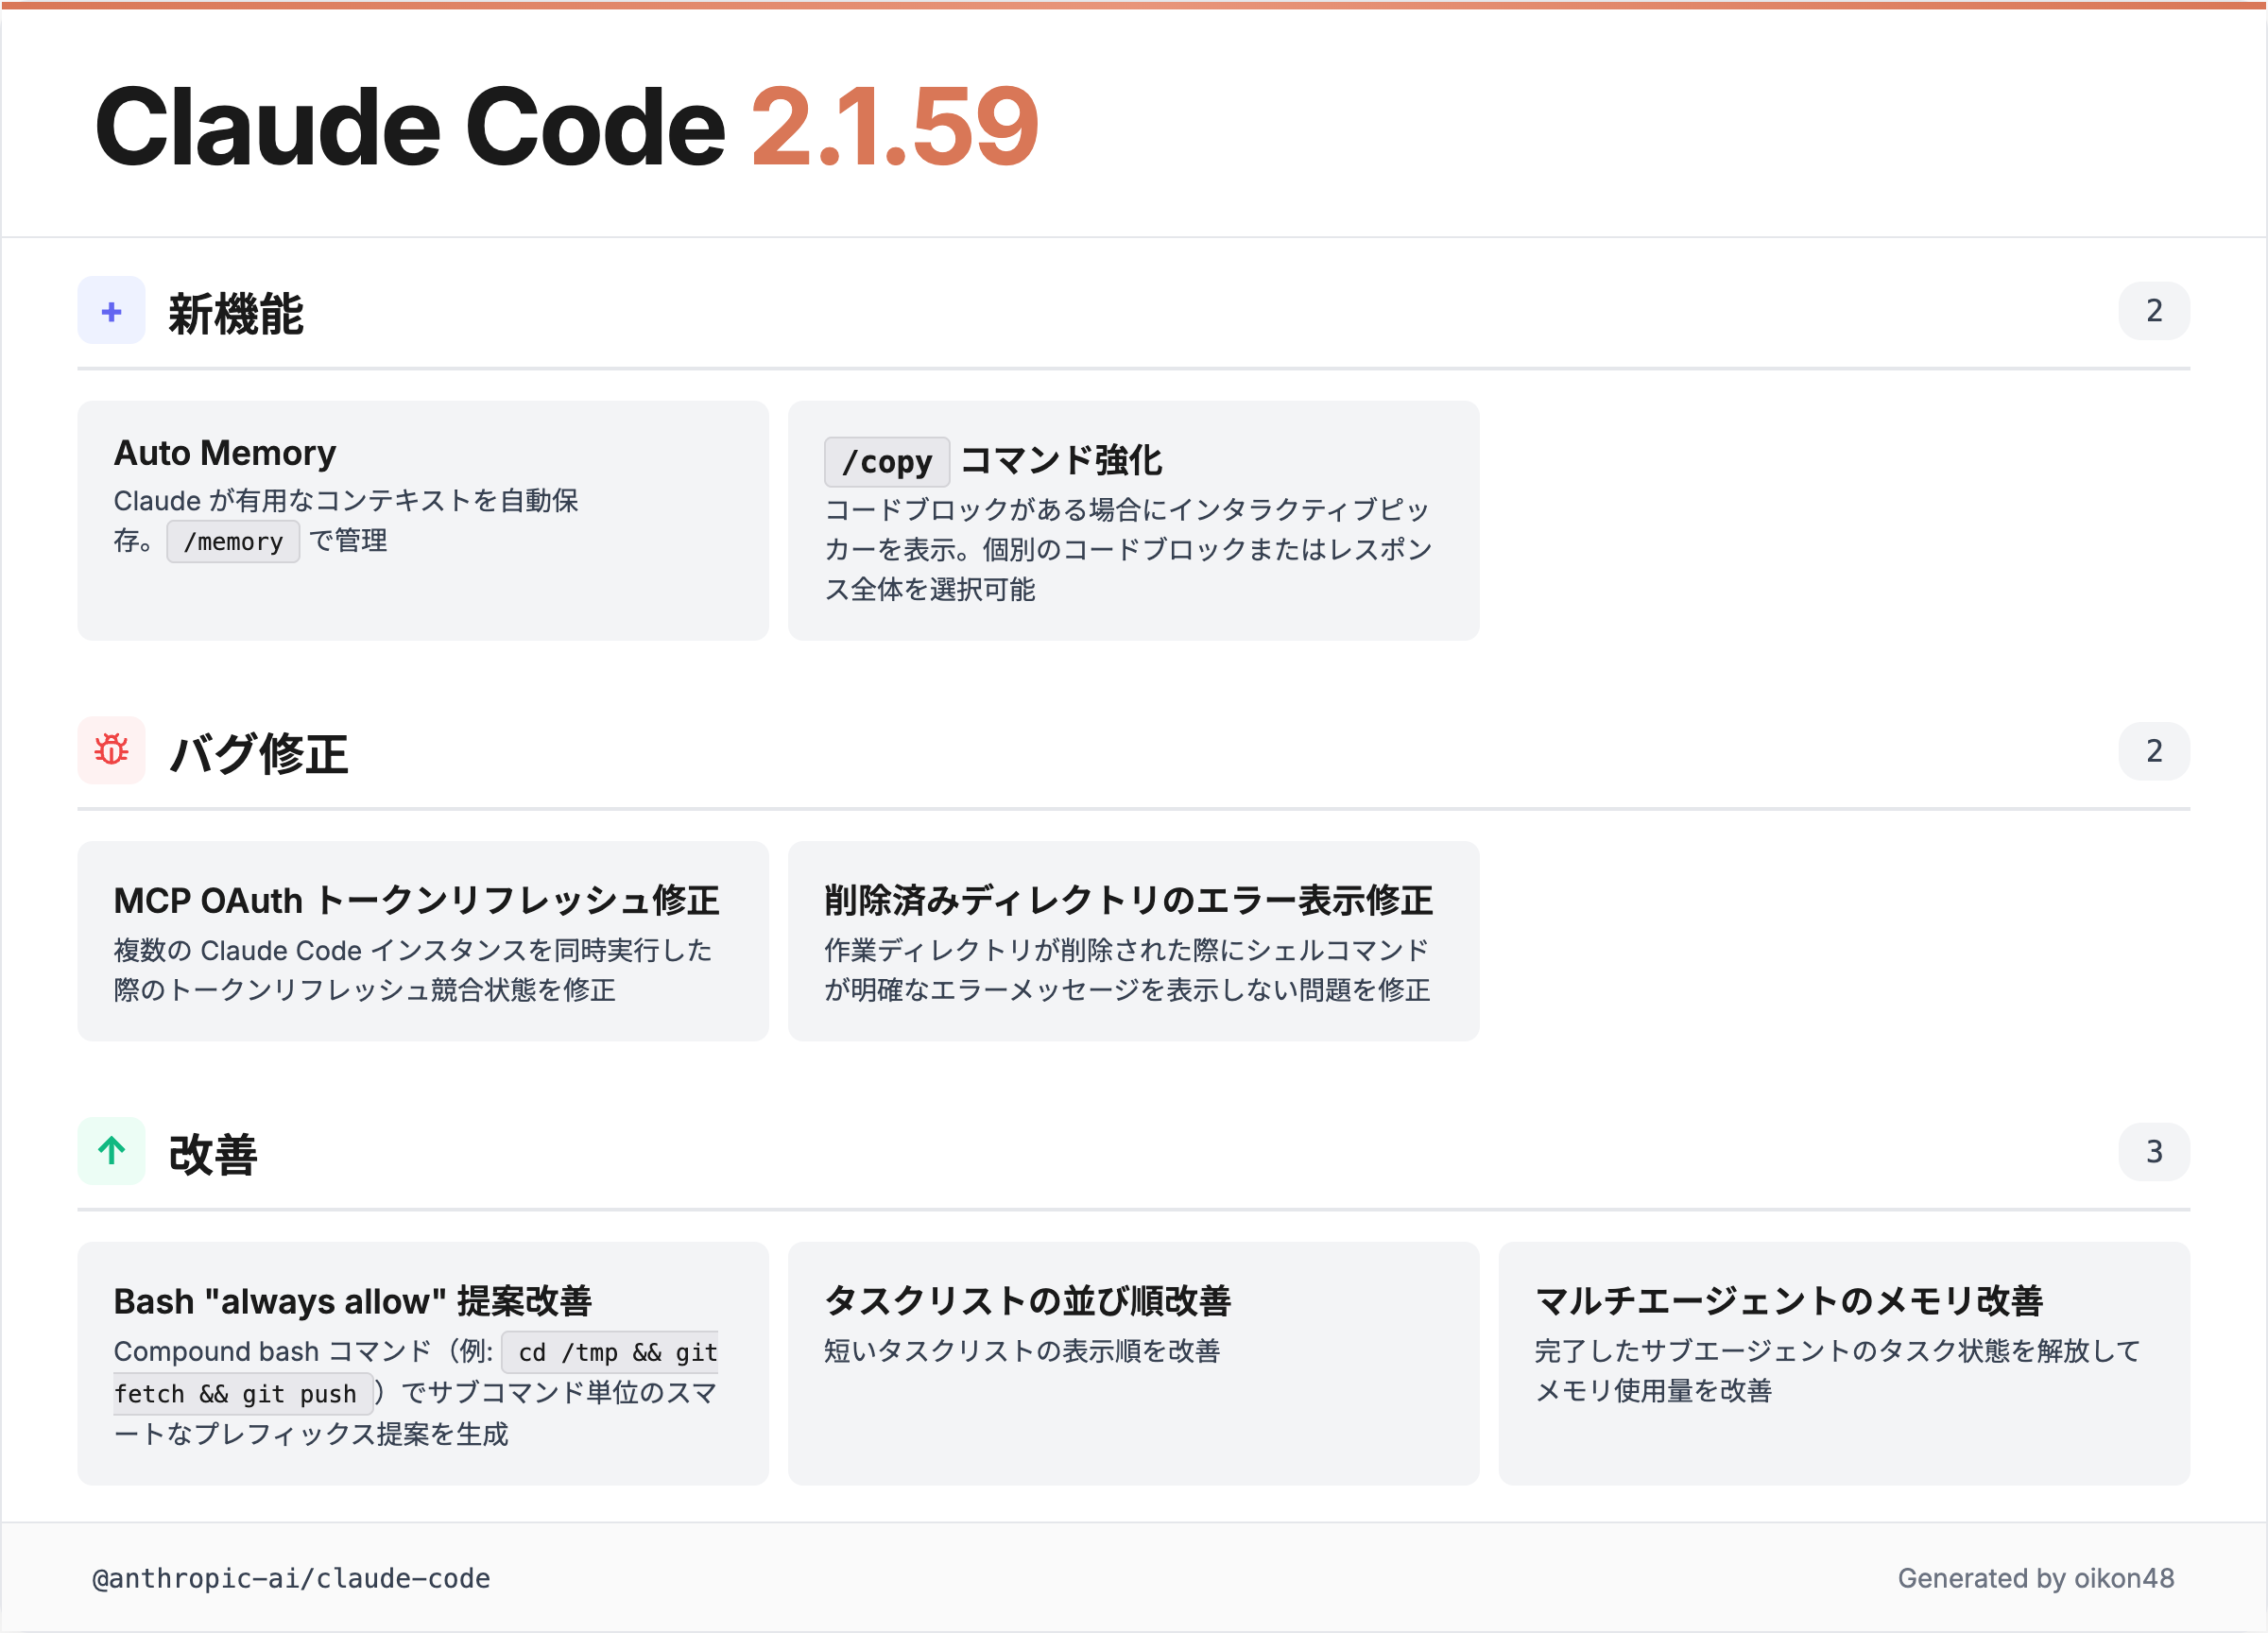
Task: Click the Auto Memory description beginning Claude が有用な
Action: (346, 521)
